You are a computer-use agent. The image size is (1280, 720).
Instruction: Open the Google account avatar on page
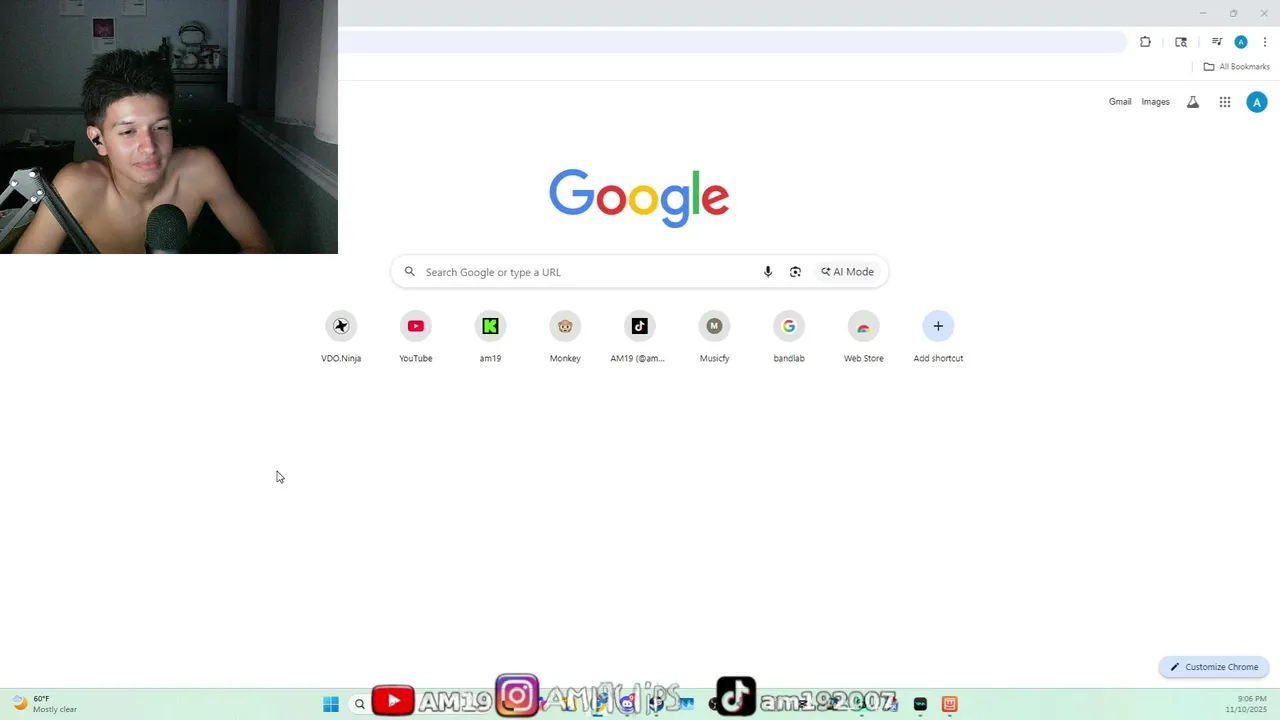[x=1257, y=102]
